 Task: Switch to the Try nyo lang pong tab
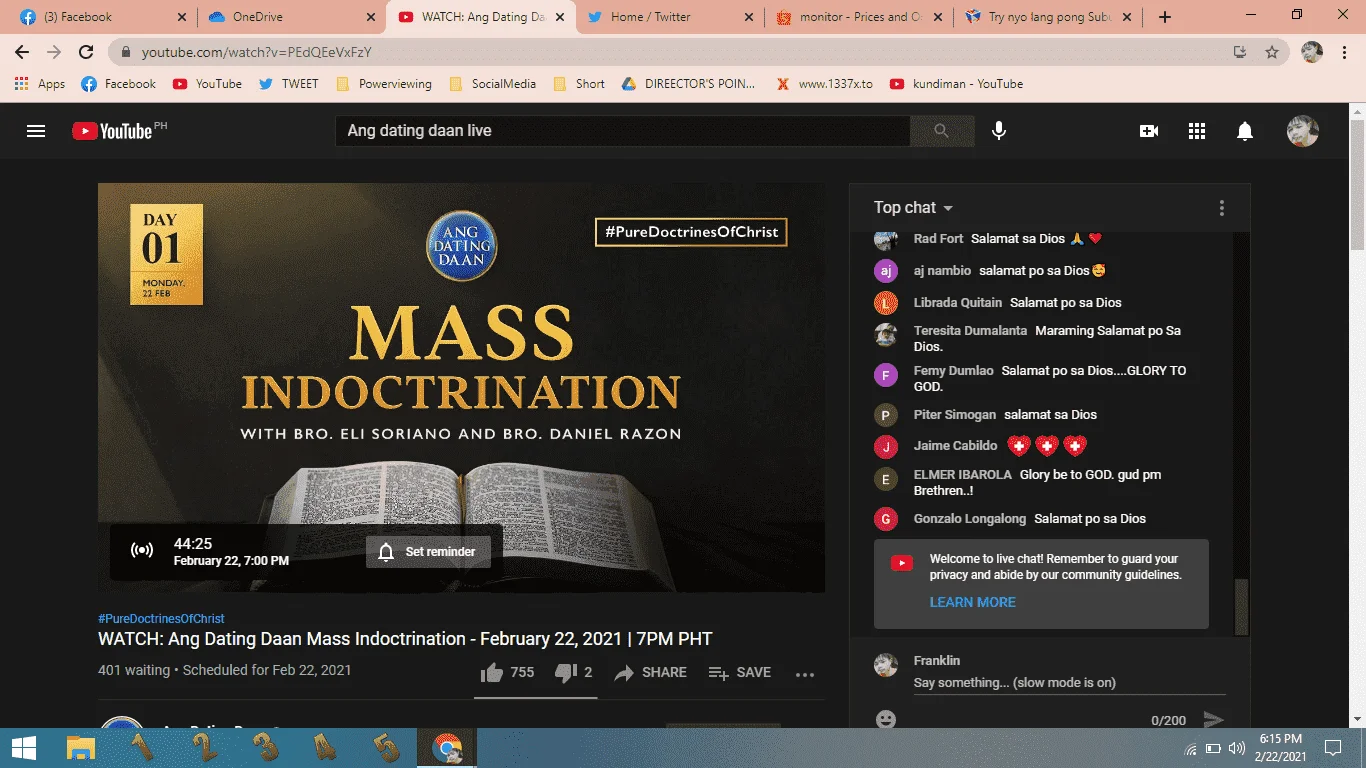[x=1049, y=17]
